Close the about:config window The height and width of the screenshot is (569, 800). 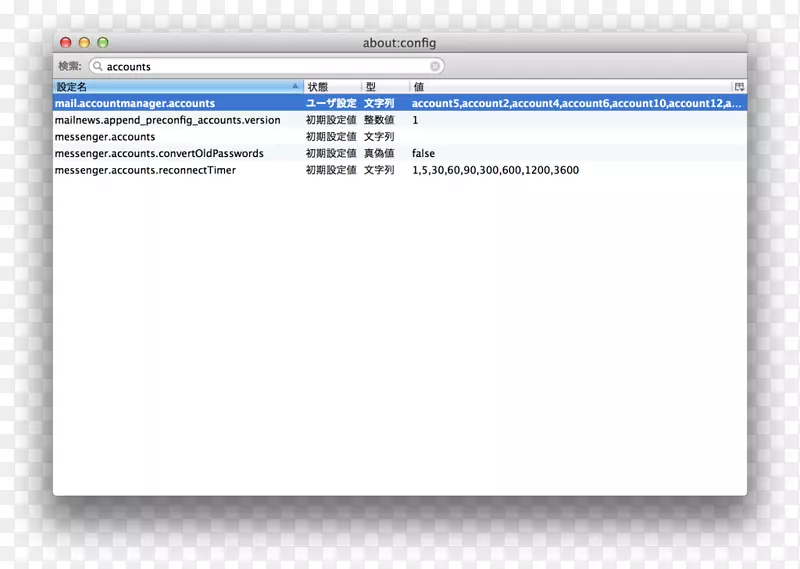coord(66,43)
